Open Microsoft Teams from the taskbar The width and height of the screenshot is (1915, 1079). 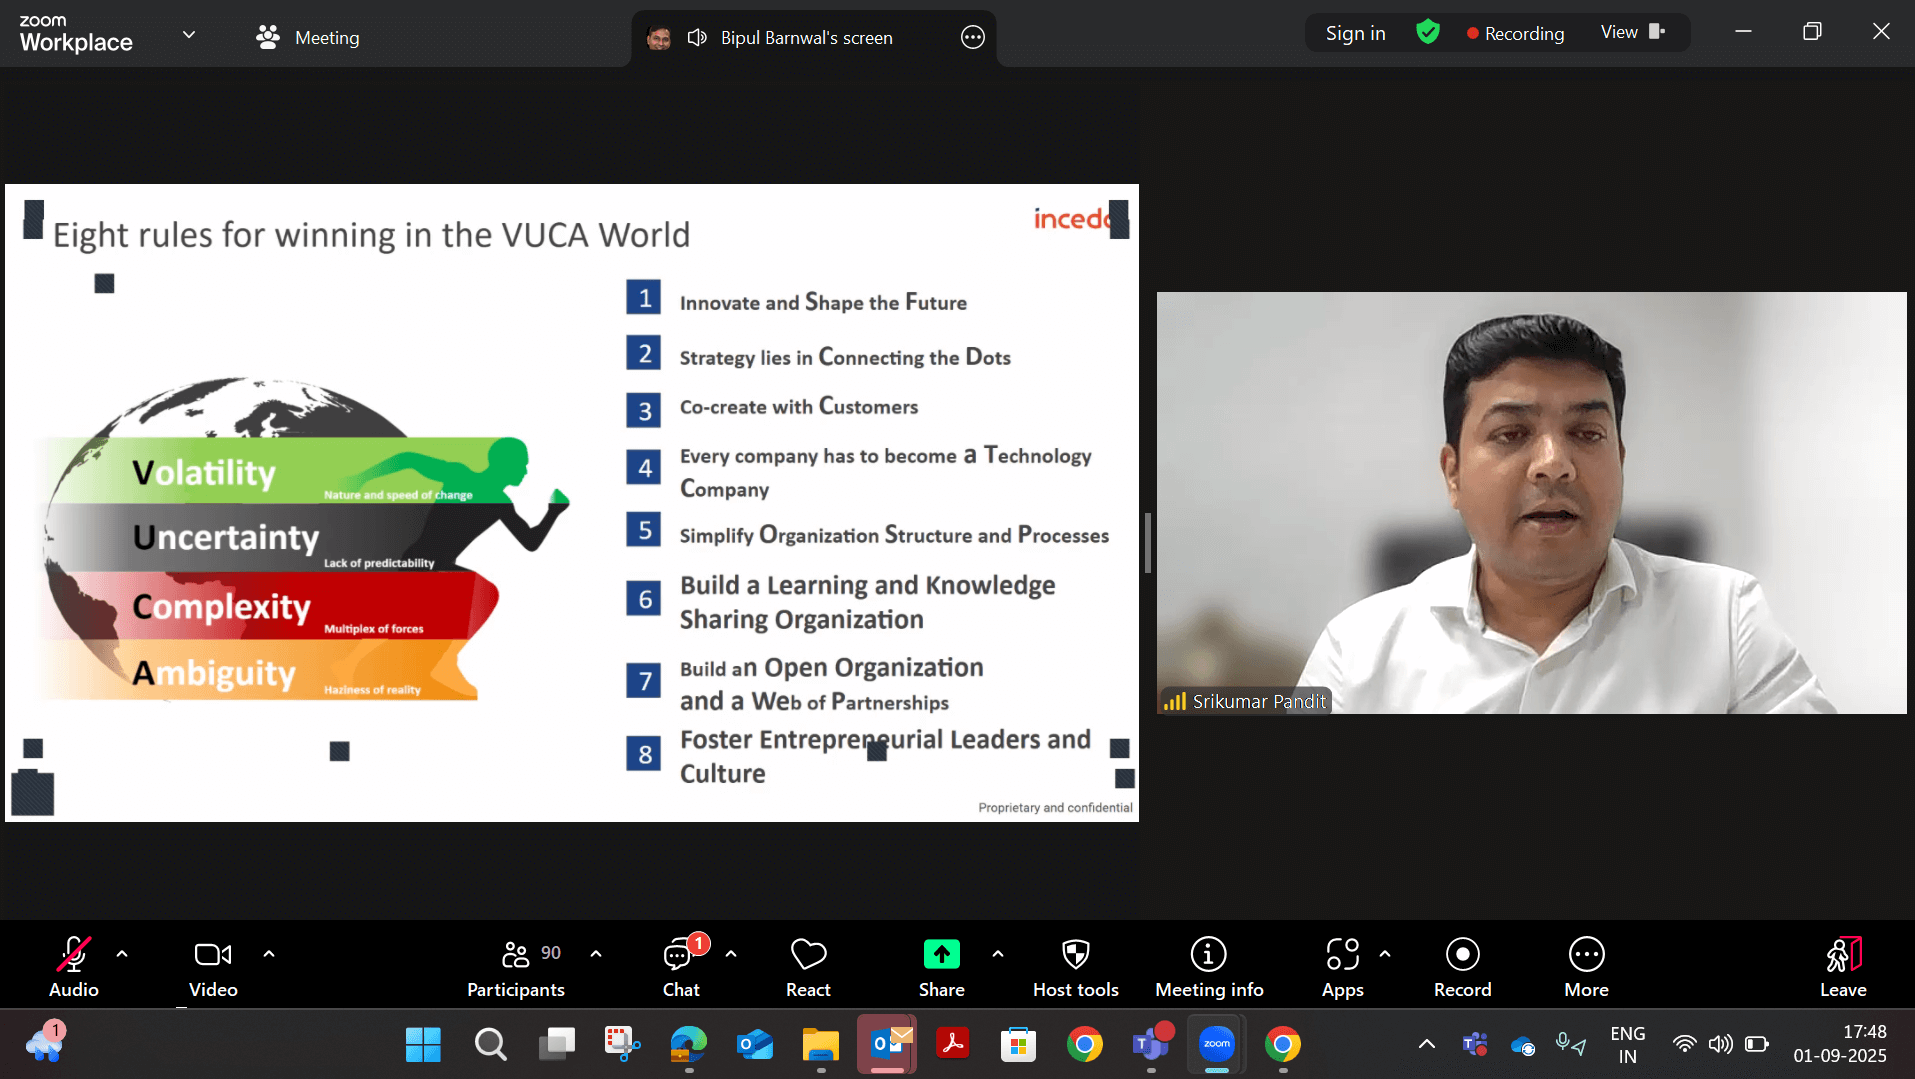(x=1151, y=1044)
